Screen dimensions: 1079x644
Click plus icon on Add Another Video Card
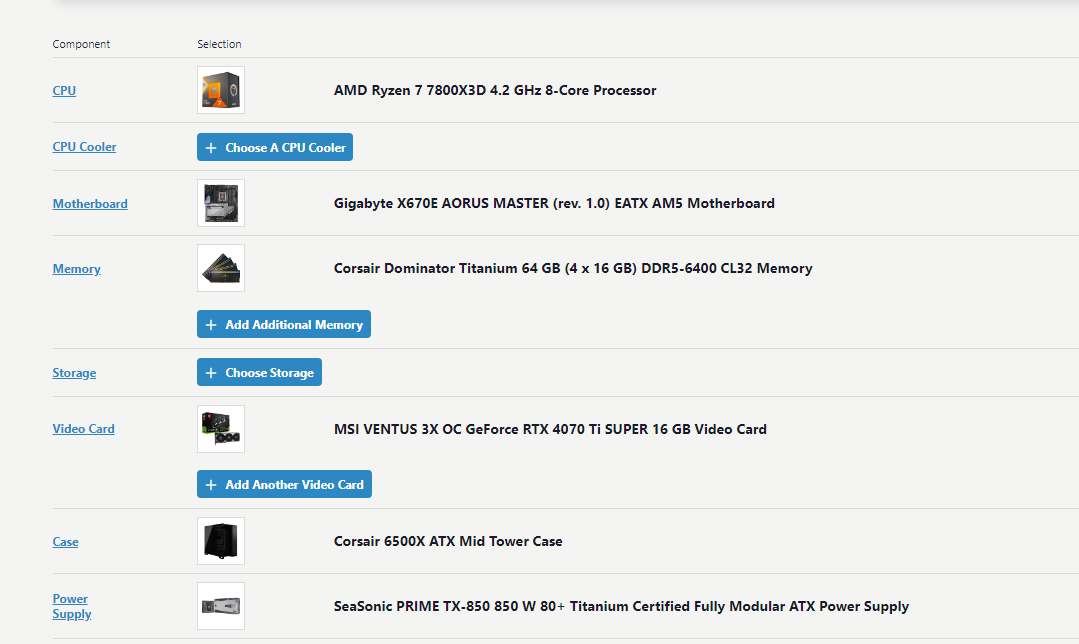pyautogui.click(x=211, y=485)
